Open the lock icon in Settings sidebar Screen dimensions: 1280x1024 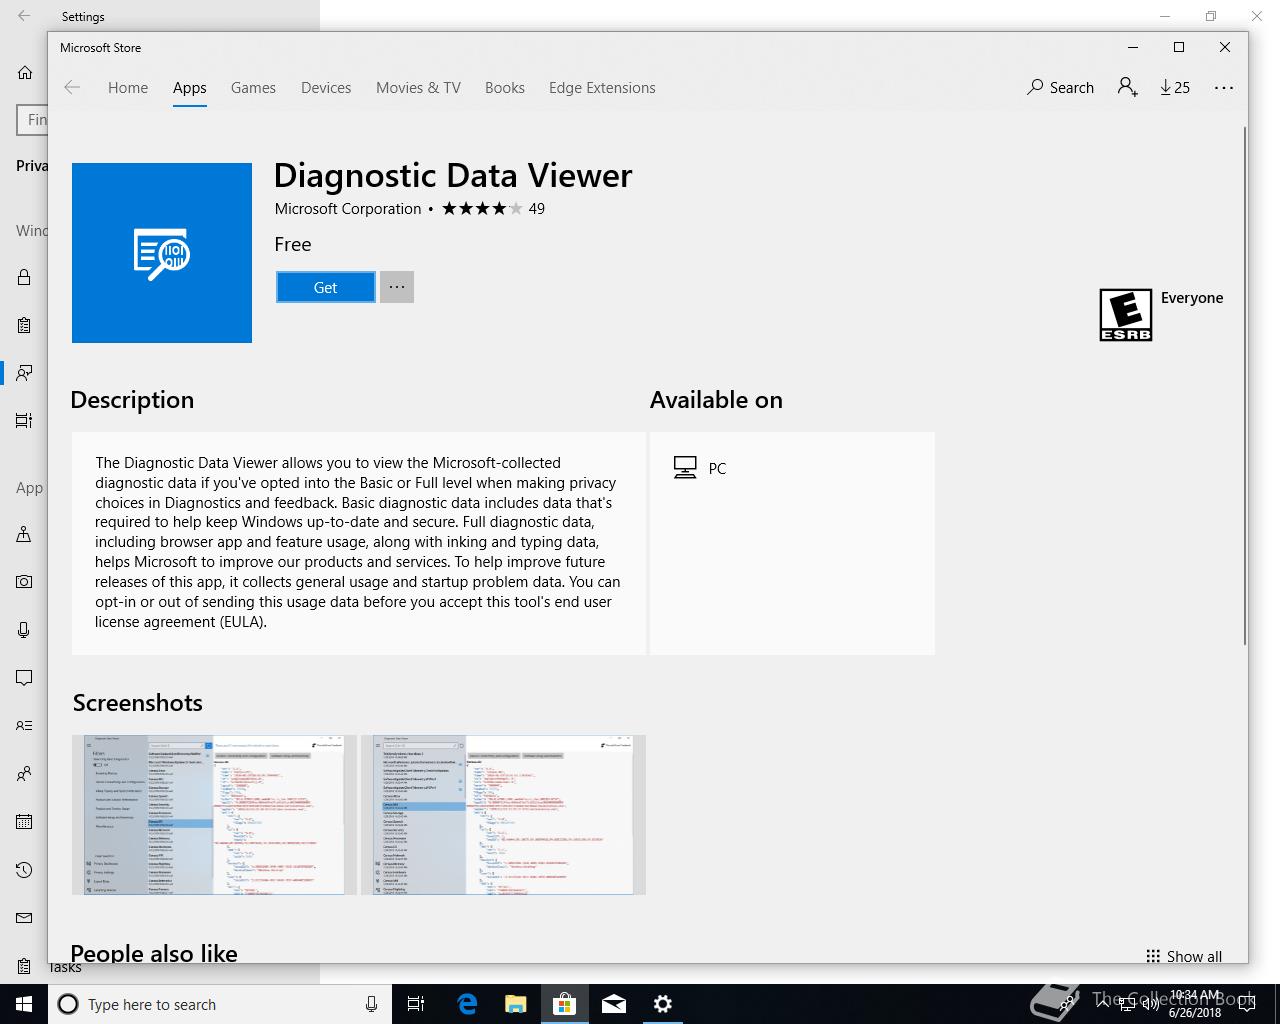(24, 278)
